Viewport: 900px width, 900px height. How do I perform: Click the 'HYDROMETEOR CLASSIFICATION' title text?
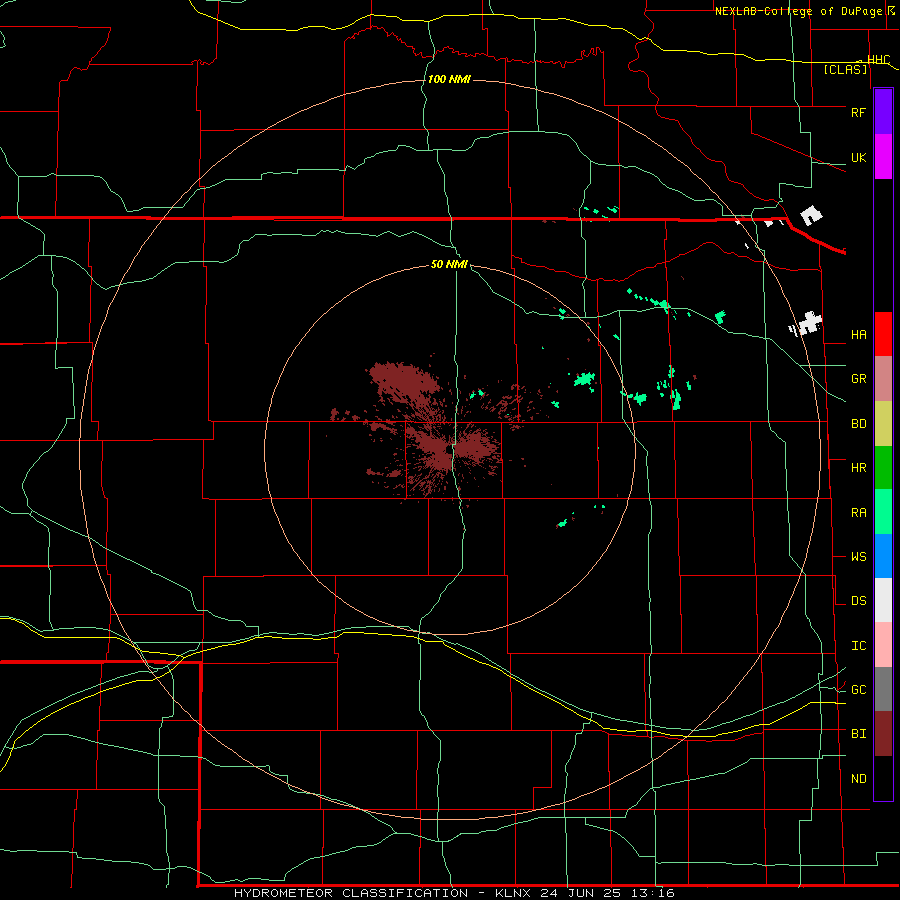click(x=351, y=893)
